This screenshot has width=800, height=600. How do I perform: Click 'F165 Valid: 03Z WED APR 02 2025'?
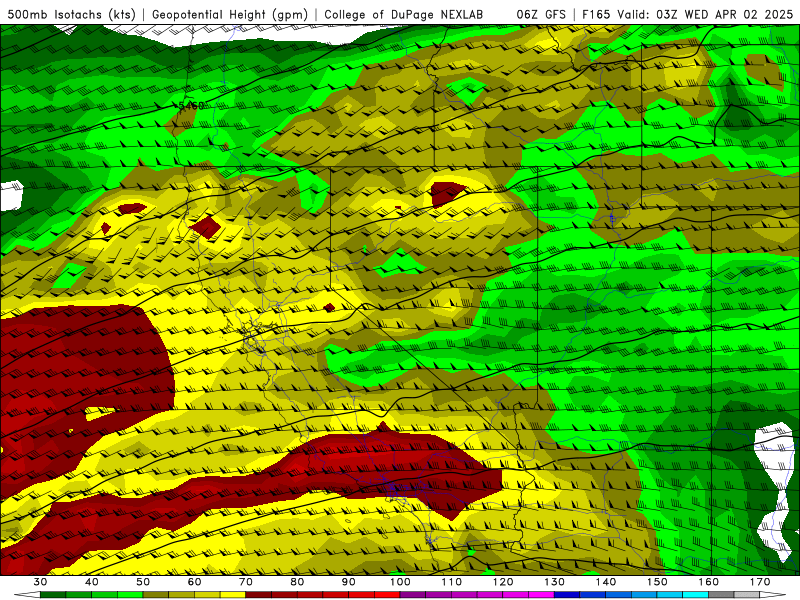click(x=687, y=15)
